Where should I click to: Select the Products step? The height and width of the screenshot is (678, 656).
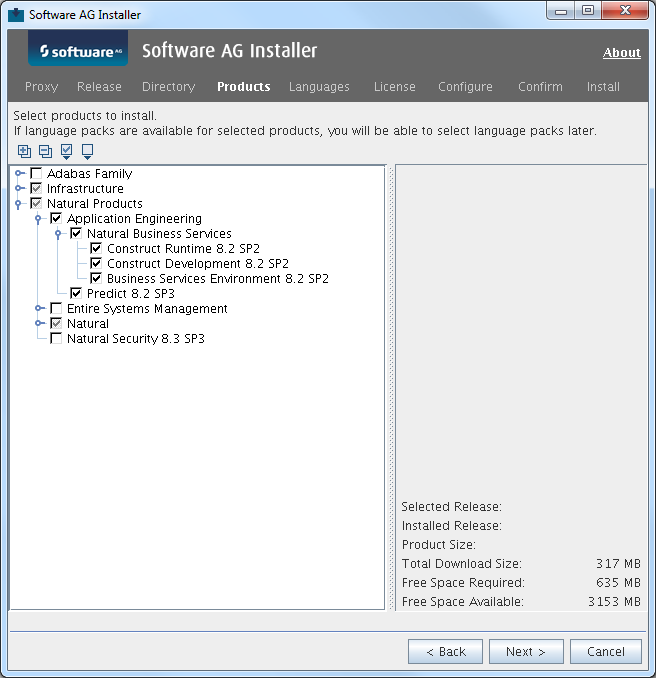243,87
